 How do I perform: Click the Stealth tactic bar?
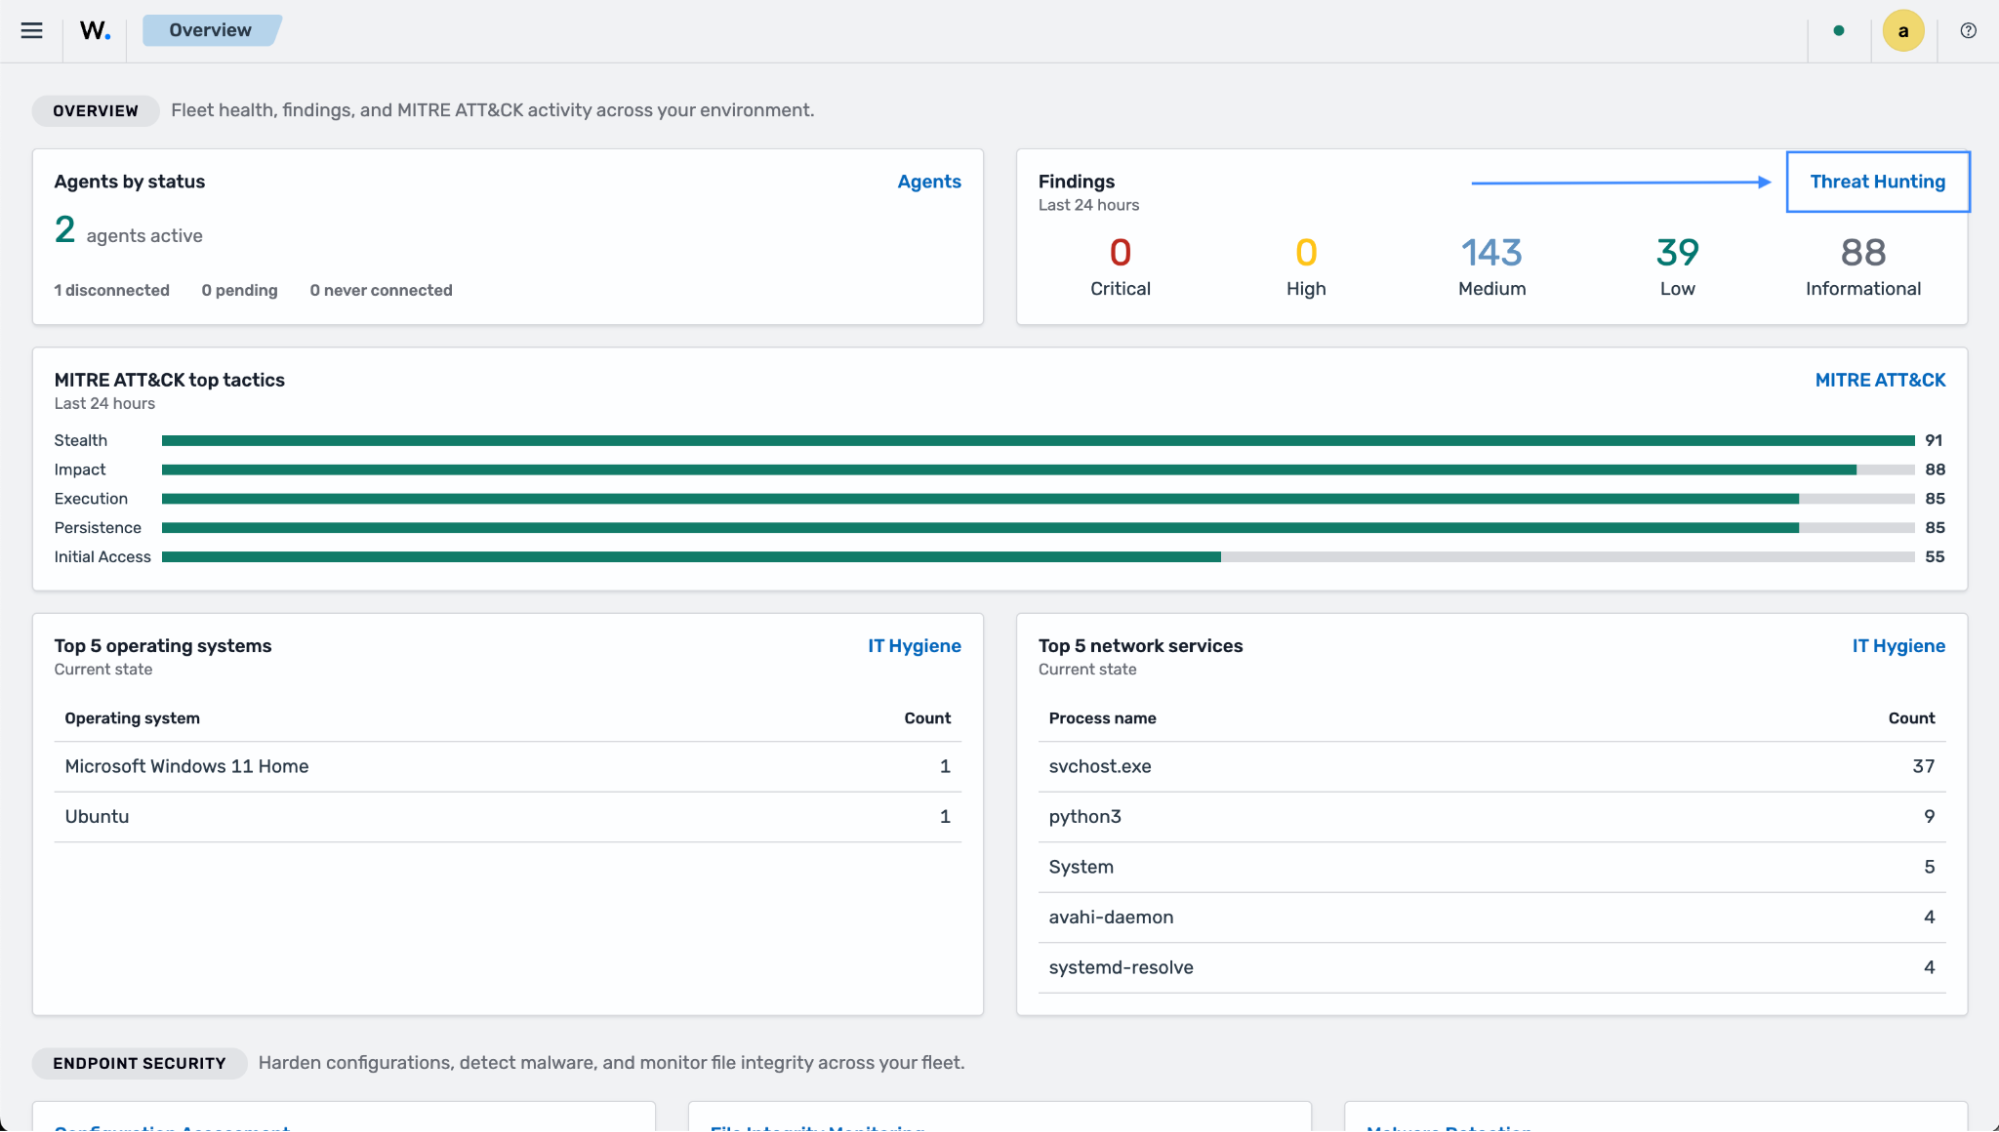1038,440
